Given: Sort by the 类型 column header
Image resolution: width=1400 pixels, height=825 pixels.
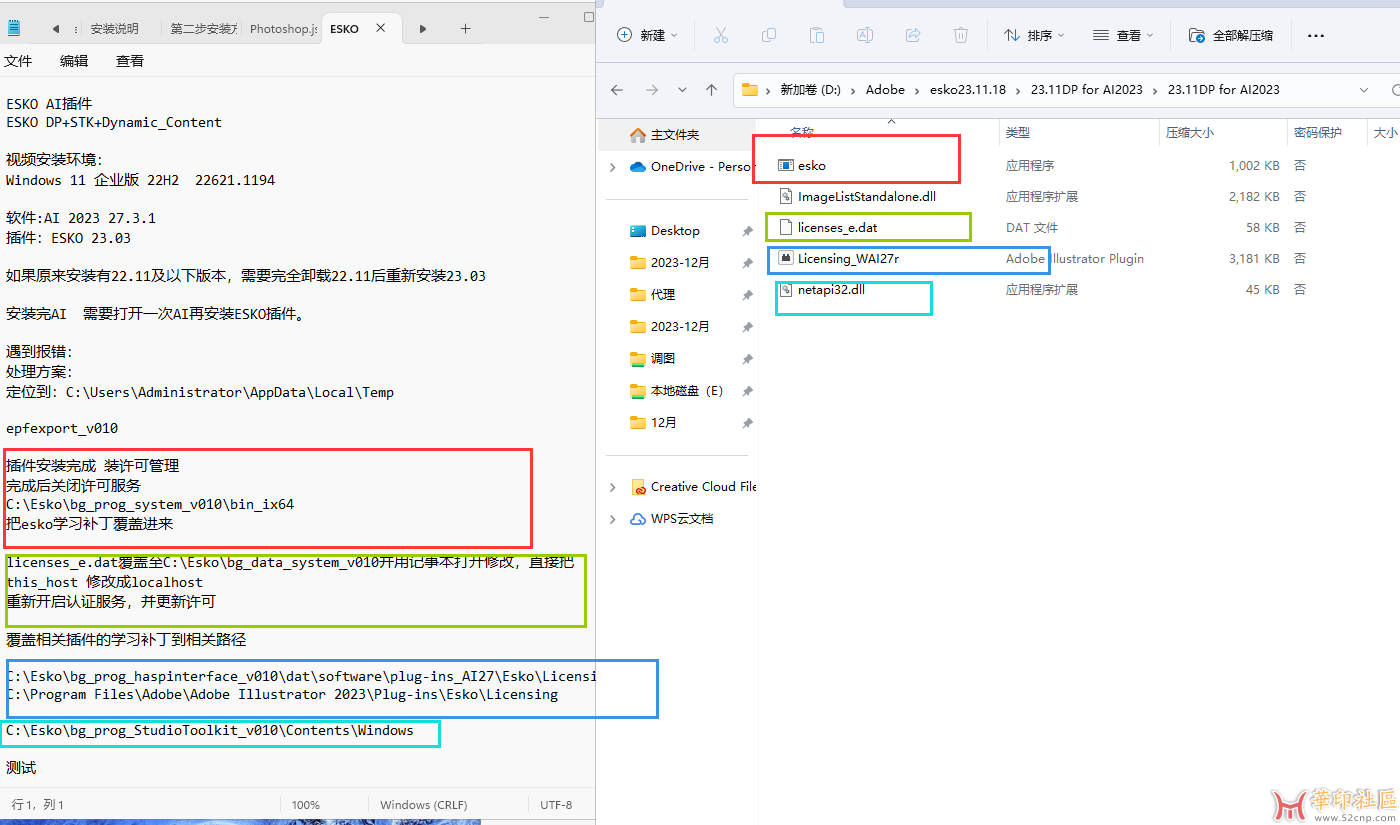Looking at the screenshot, I should [1018, 132].
